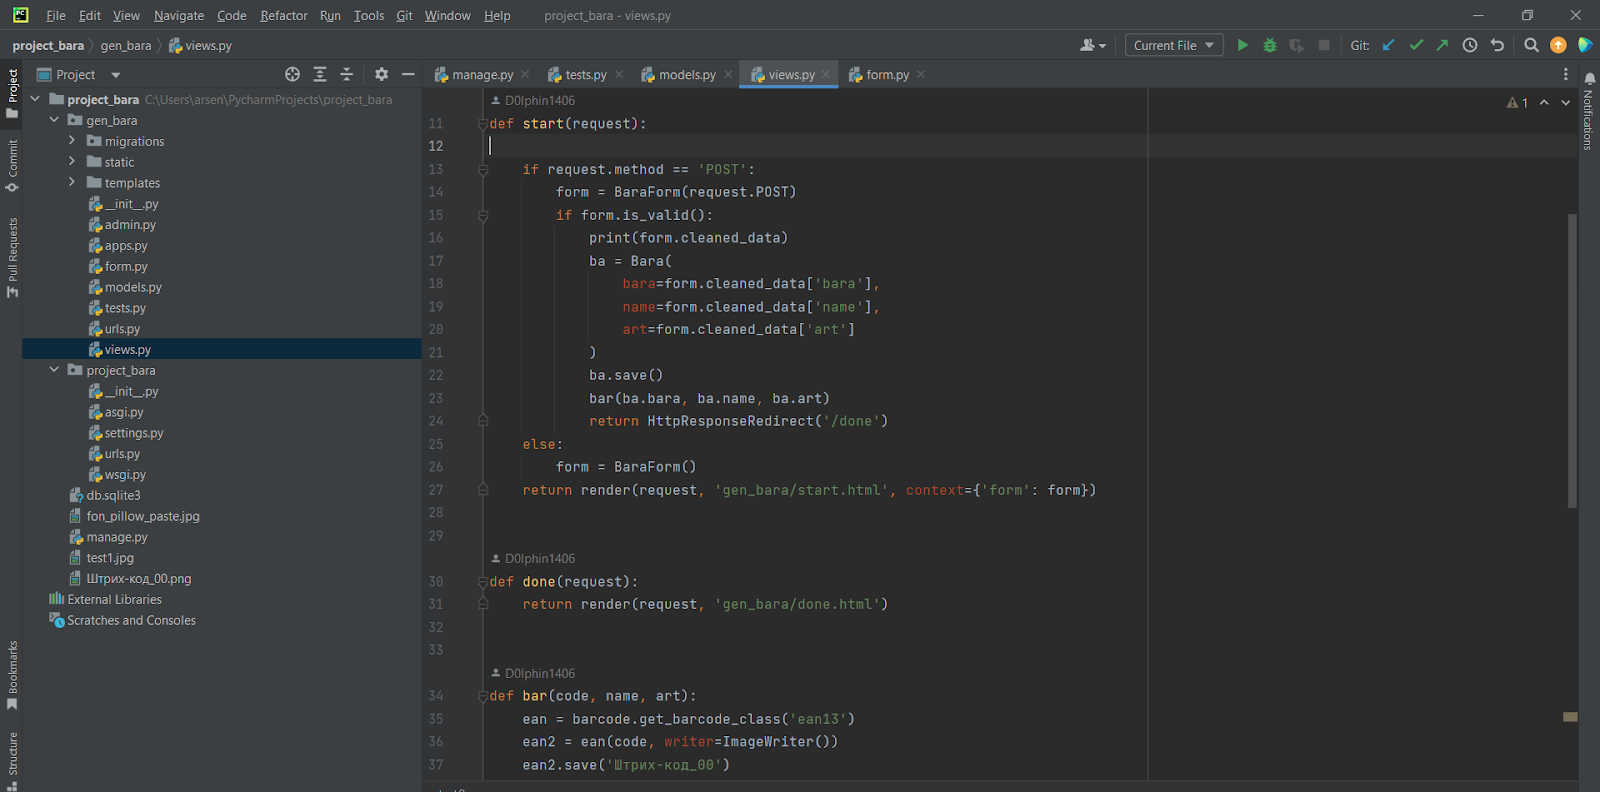
Task: Open the Pull Requests tool window
Action: point(12,257)
